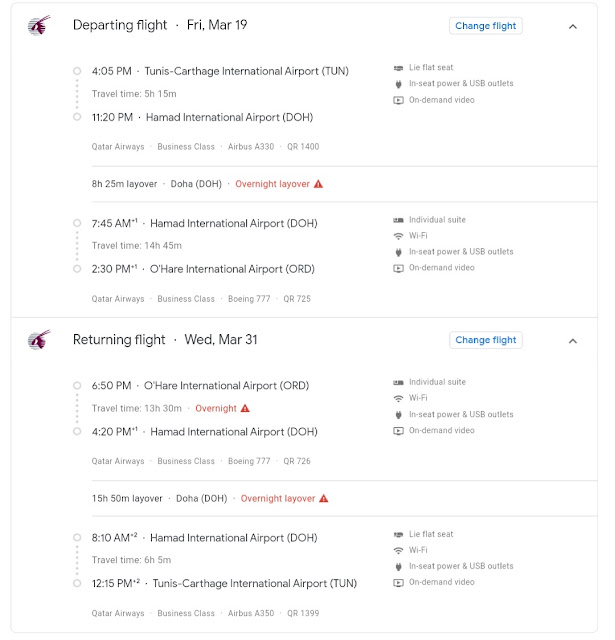Click the 12:15 PM Tunis-Carthage arrival entry

click(x=224, y=583)
